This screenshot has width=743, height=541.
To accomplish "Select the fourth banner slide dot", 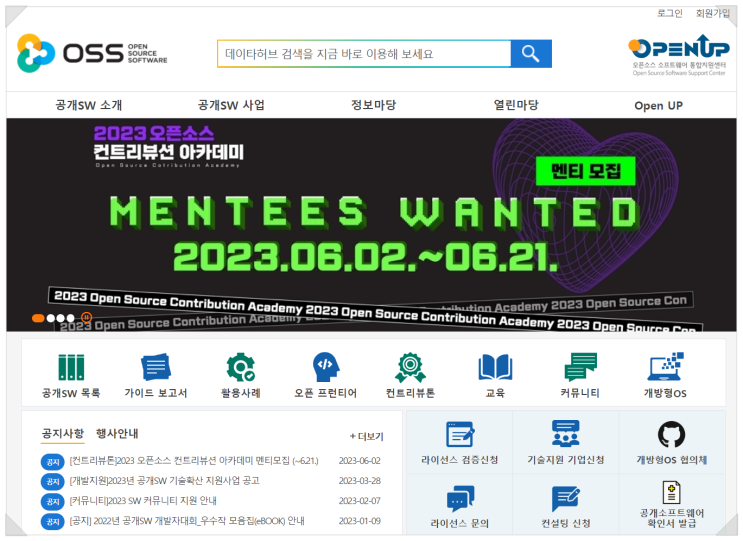I will click(71, 318).
